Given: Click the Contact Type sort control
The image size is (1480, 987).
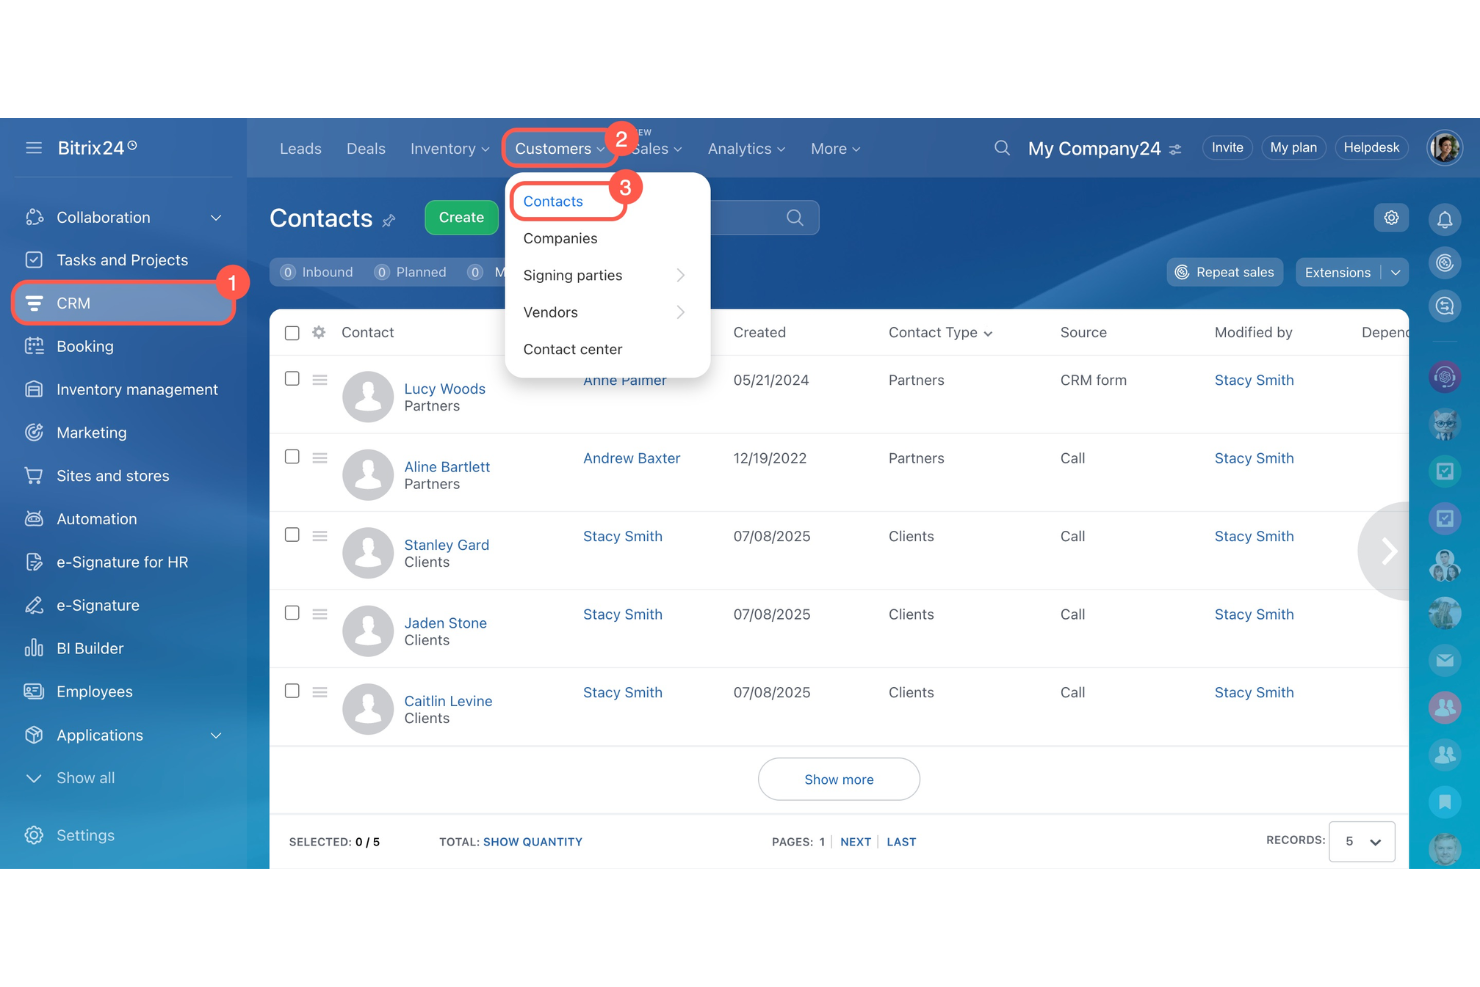Looking at the screenshot, I should 988,332.
